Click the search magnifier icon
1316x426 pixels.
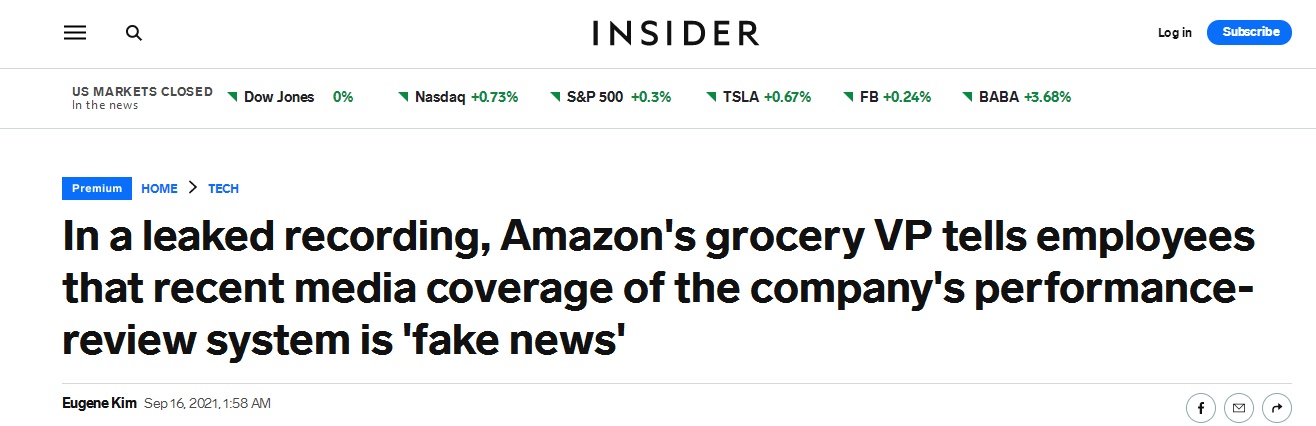point(133,33)
